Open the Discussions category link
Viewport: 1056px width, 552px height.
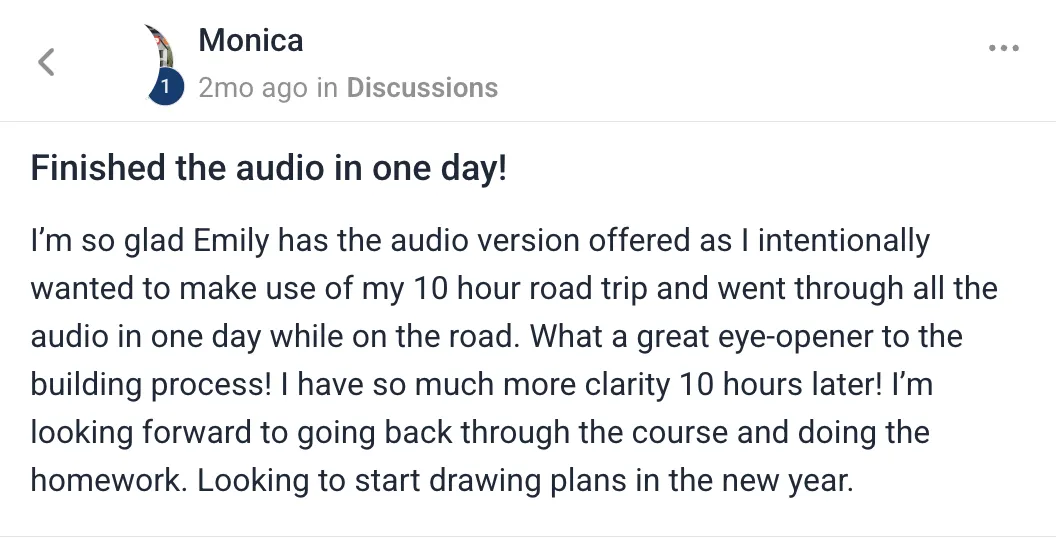pyautogui.click(x=422, y=88)
